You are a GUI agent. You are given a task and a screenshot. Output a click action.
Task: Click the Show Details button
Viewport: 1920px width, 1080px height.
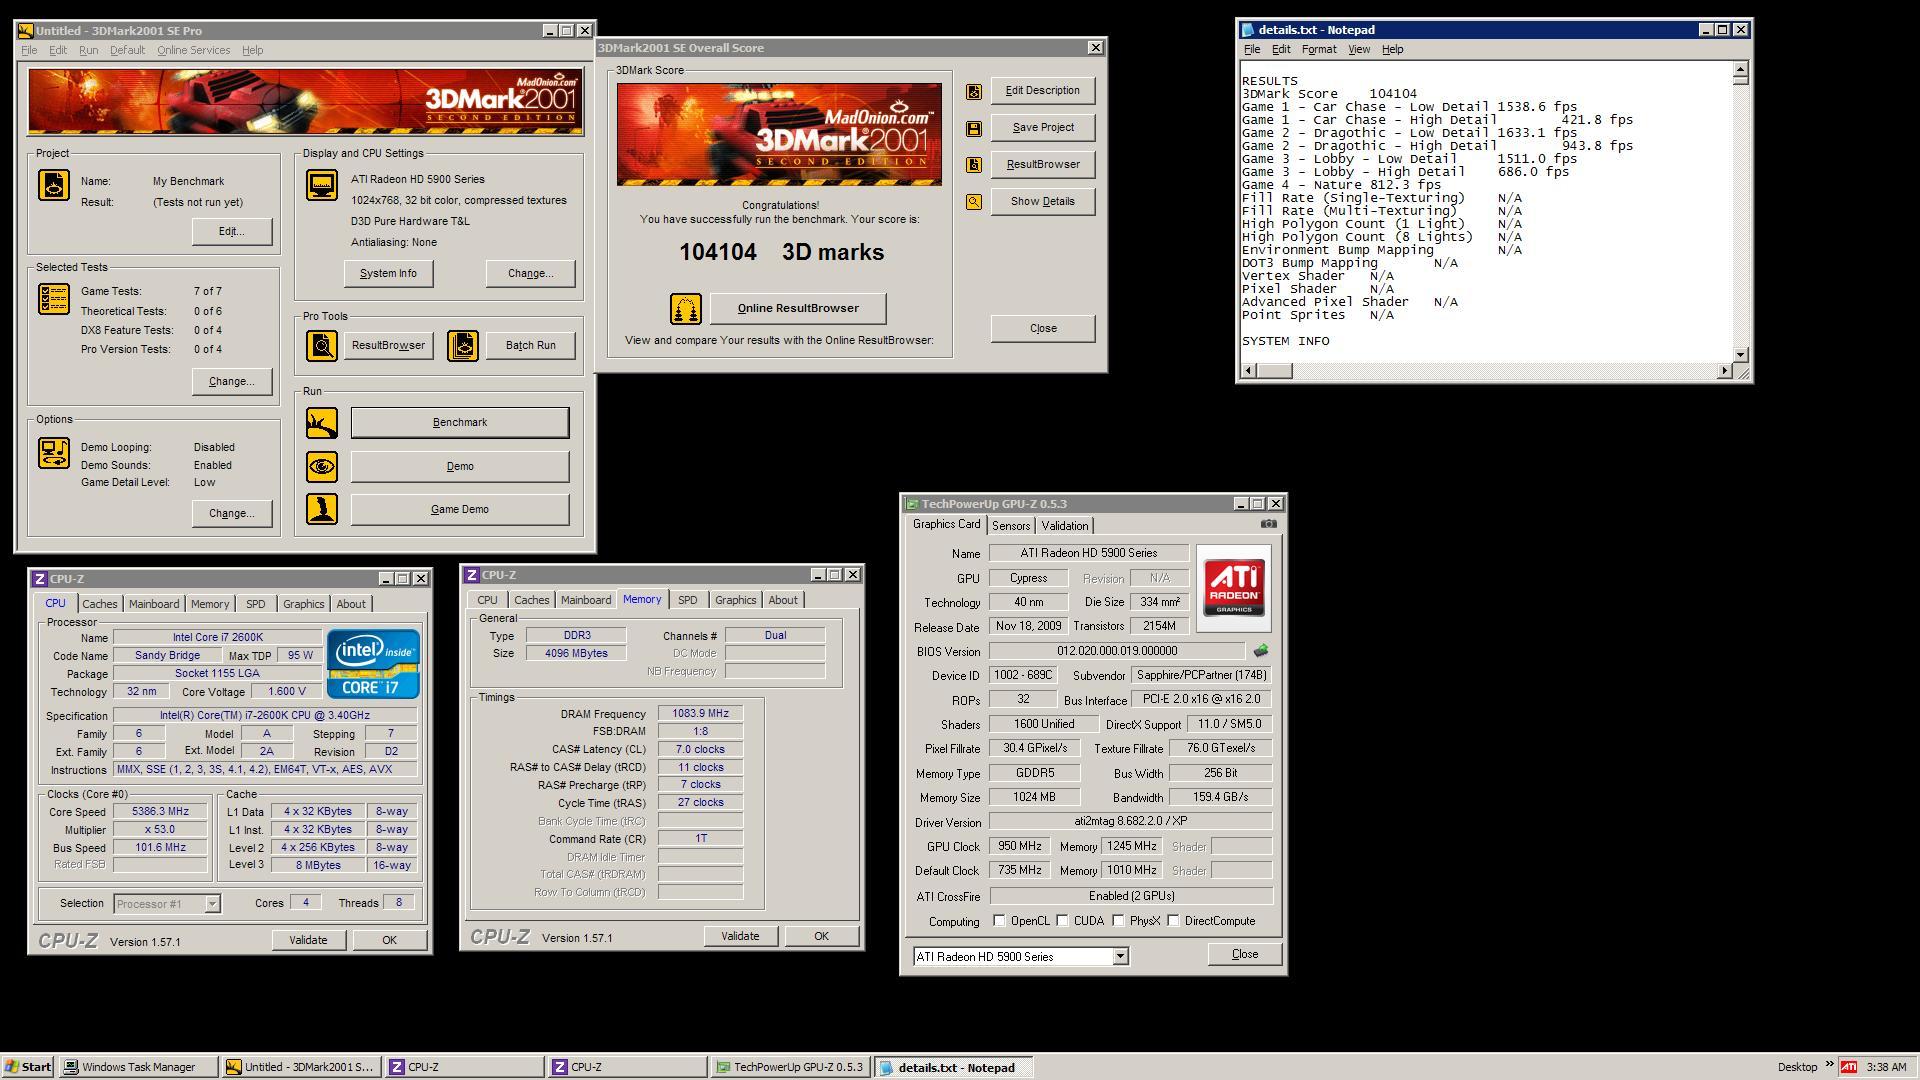[1043, 202]
